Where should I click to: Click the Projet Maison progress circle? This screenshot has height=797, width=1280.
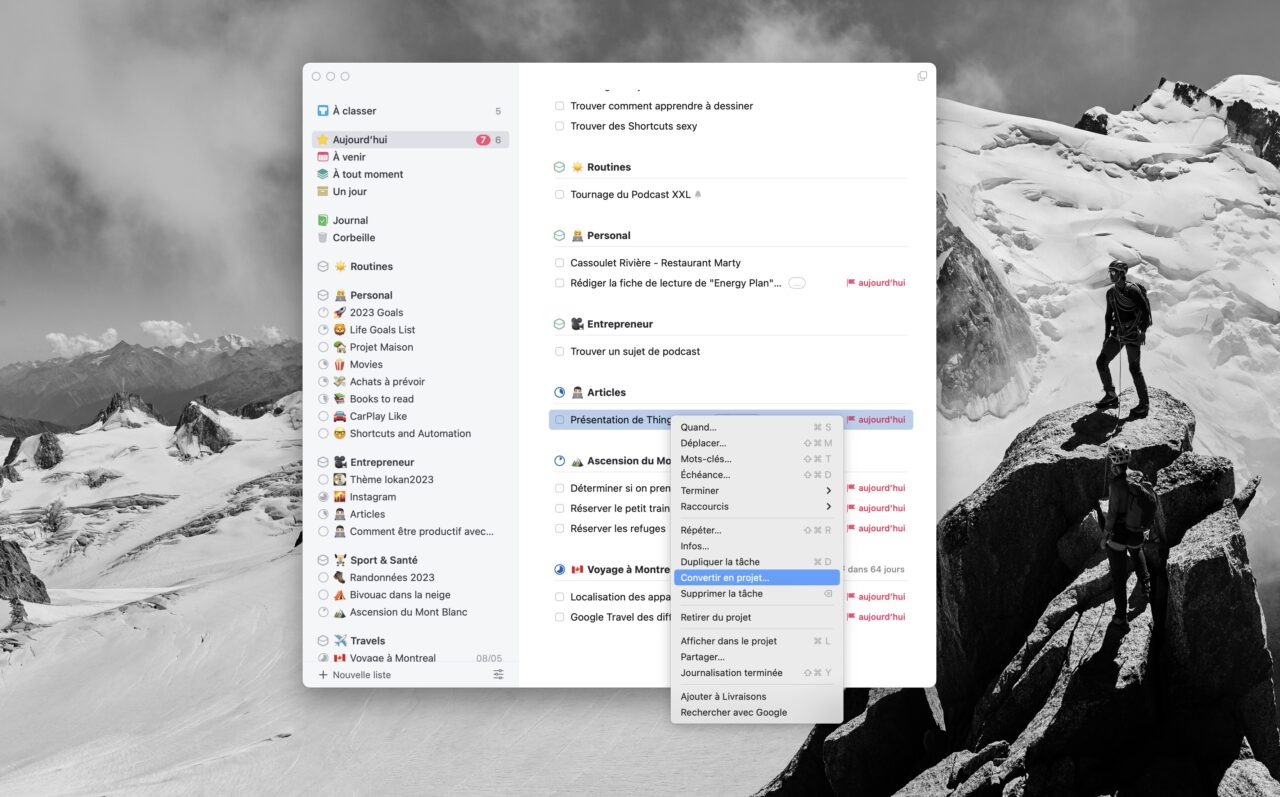pyautogui.click(x=323, y=347)
